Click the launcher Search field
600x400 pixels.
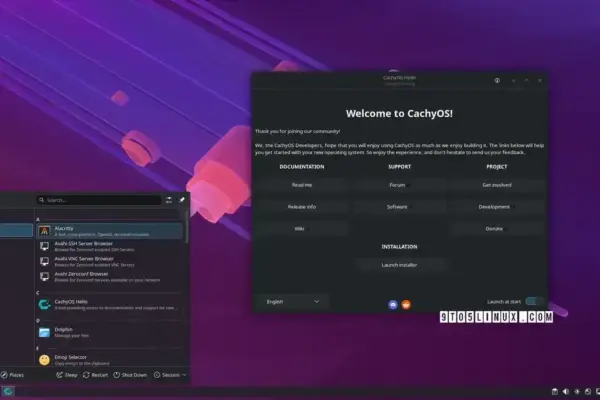99,200
